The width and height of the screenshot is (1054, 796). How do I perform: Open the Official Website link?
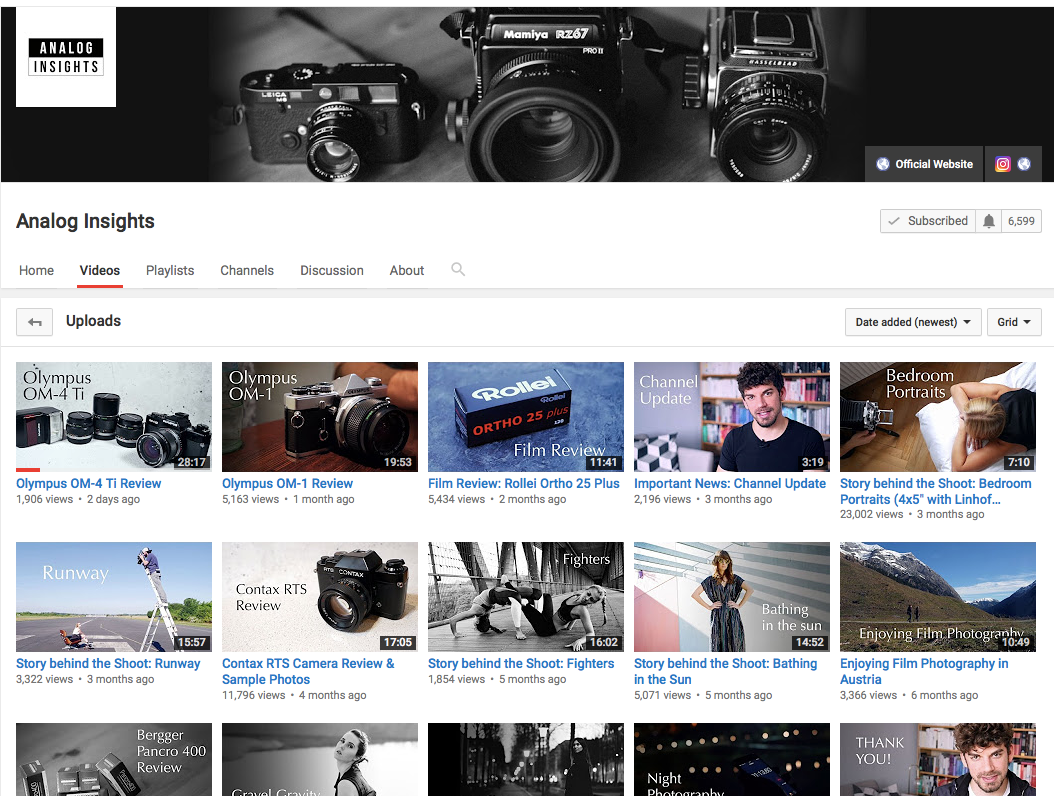coord(924,164)
